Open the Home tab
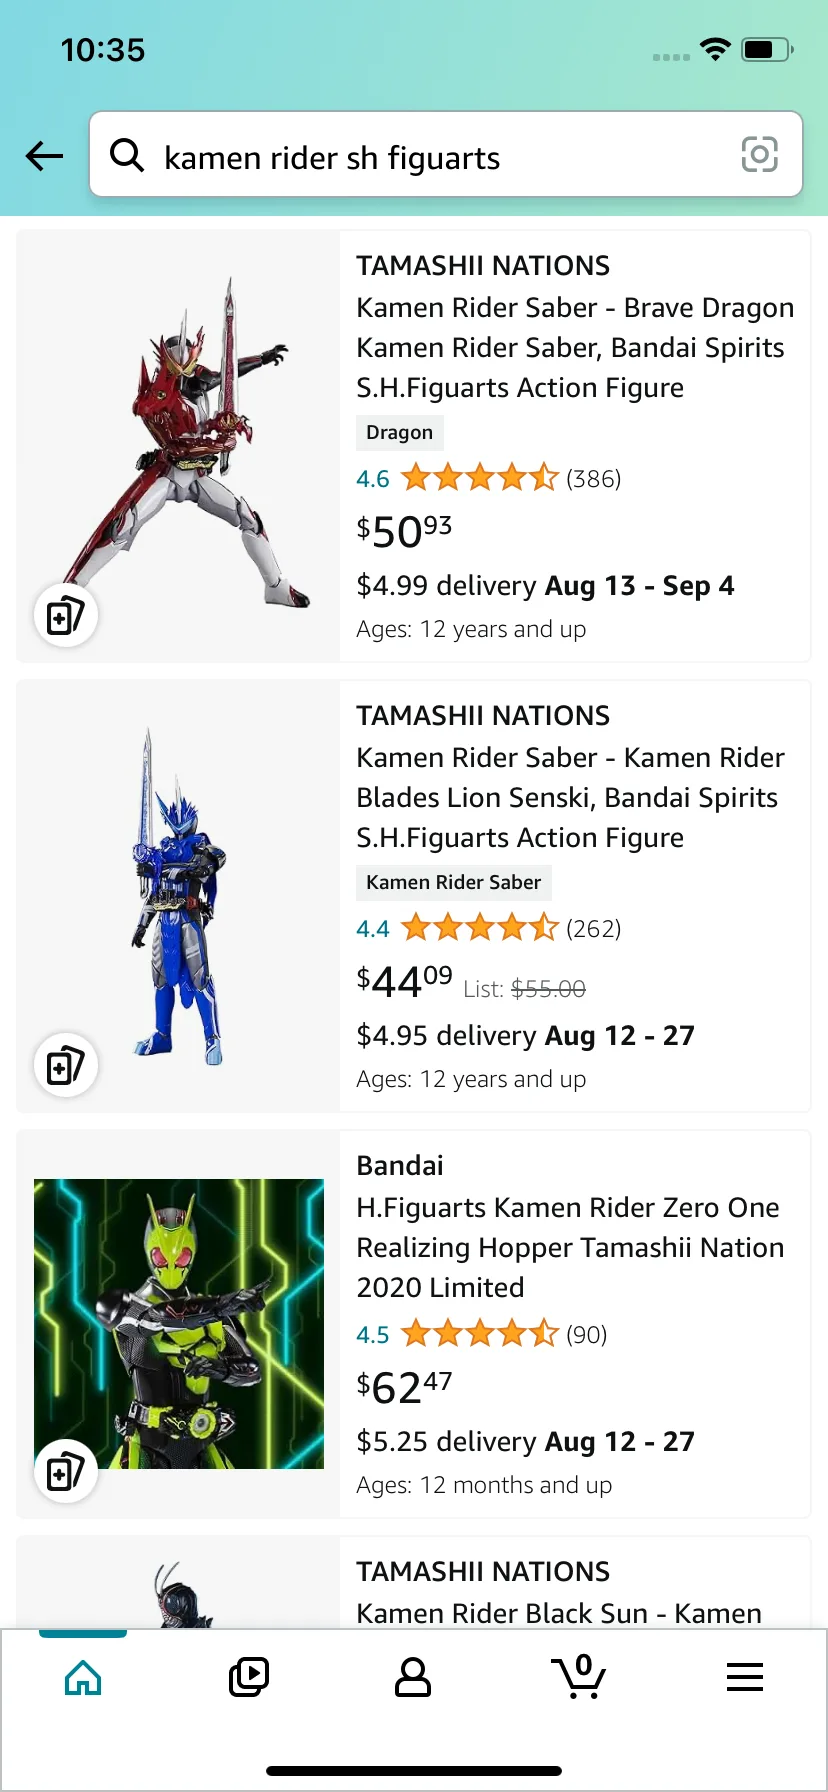The image size is (828, 1792). [83, 1677]
